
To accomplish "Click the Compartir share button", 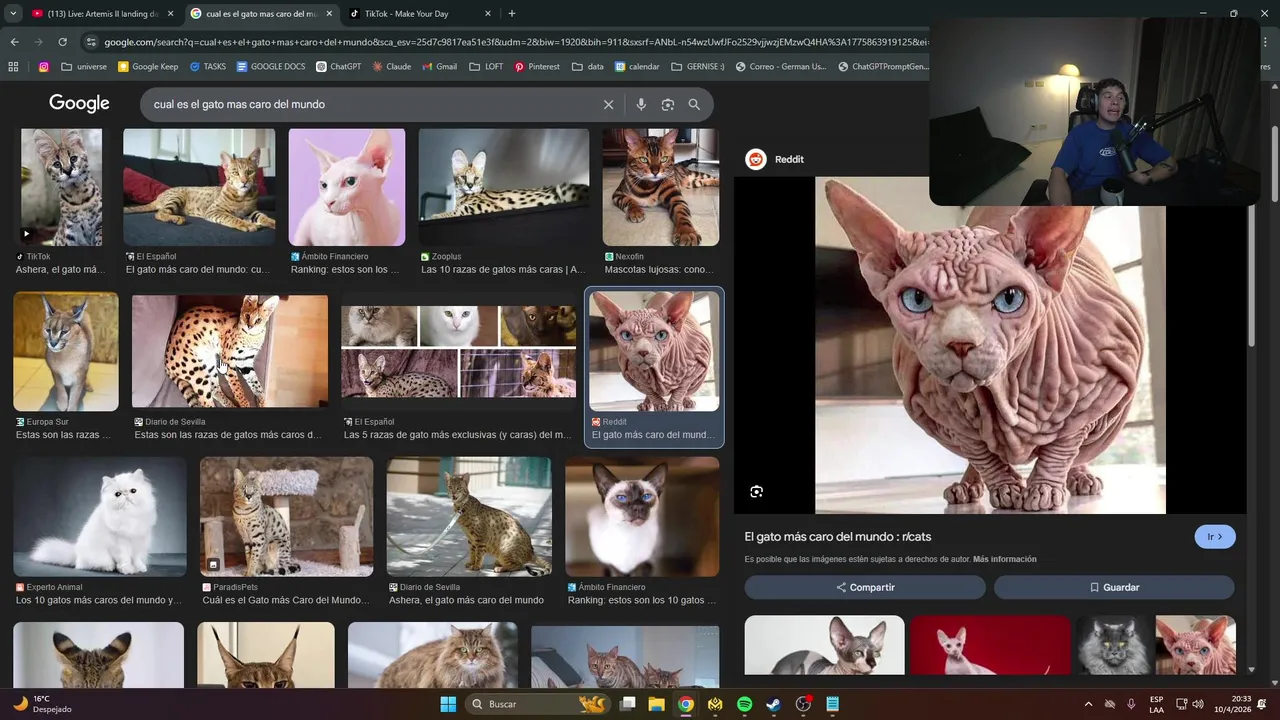I will click(x=865, y=587).
